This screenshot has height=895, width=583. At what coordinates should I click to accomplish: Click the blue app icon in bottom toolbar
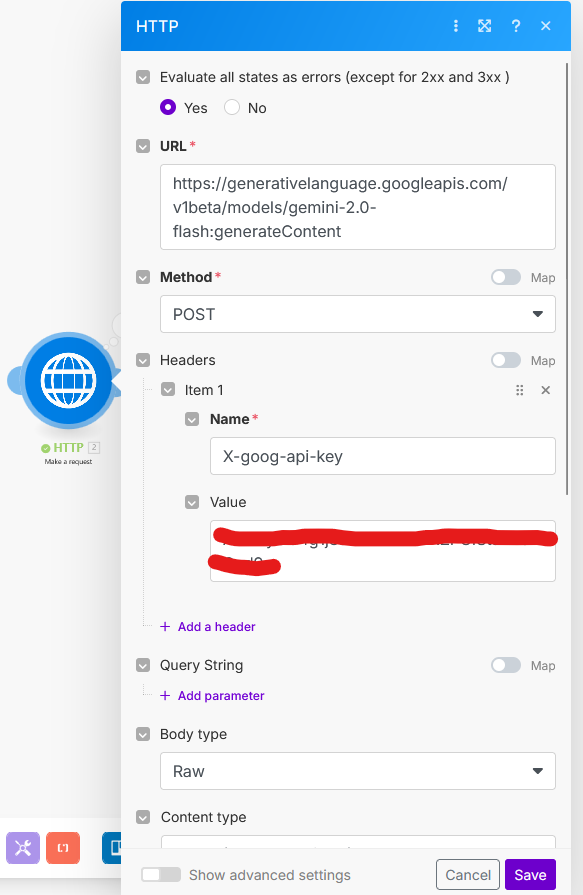click(x=112, y=848)
